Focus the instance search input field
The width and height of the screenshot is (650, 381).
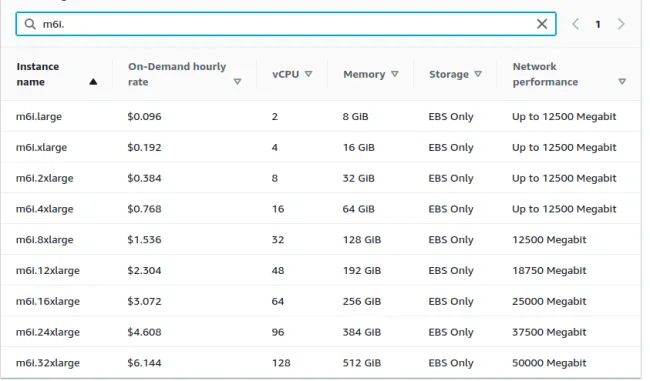pos(286,24)
